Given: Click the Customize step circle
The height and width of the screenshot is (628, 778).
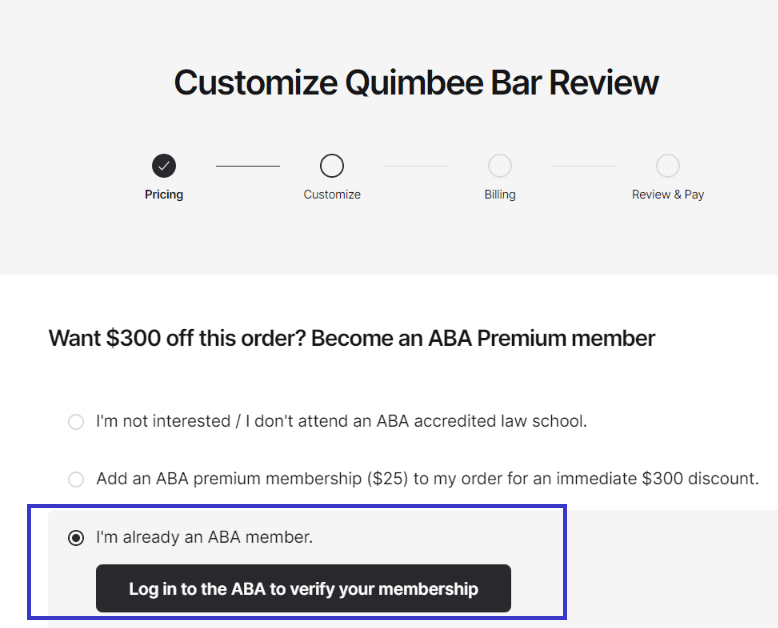Looking at the screenshot, I should click(x=332, y=166).
